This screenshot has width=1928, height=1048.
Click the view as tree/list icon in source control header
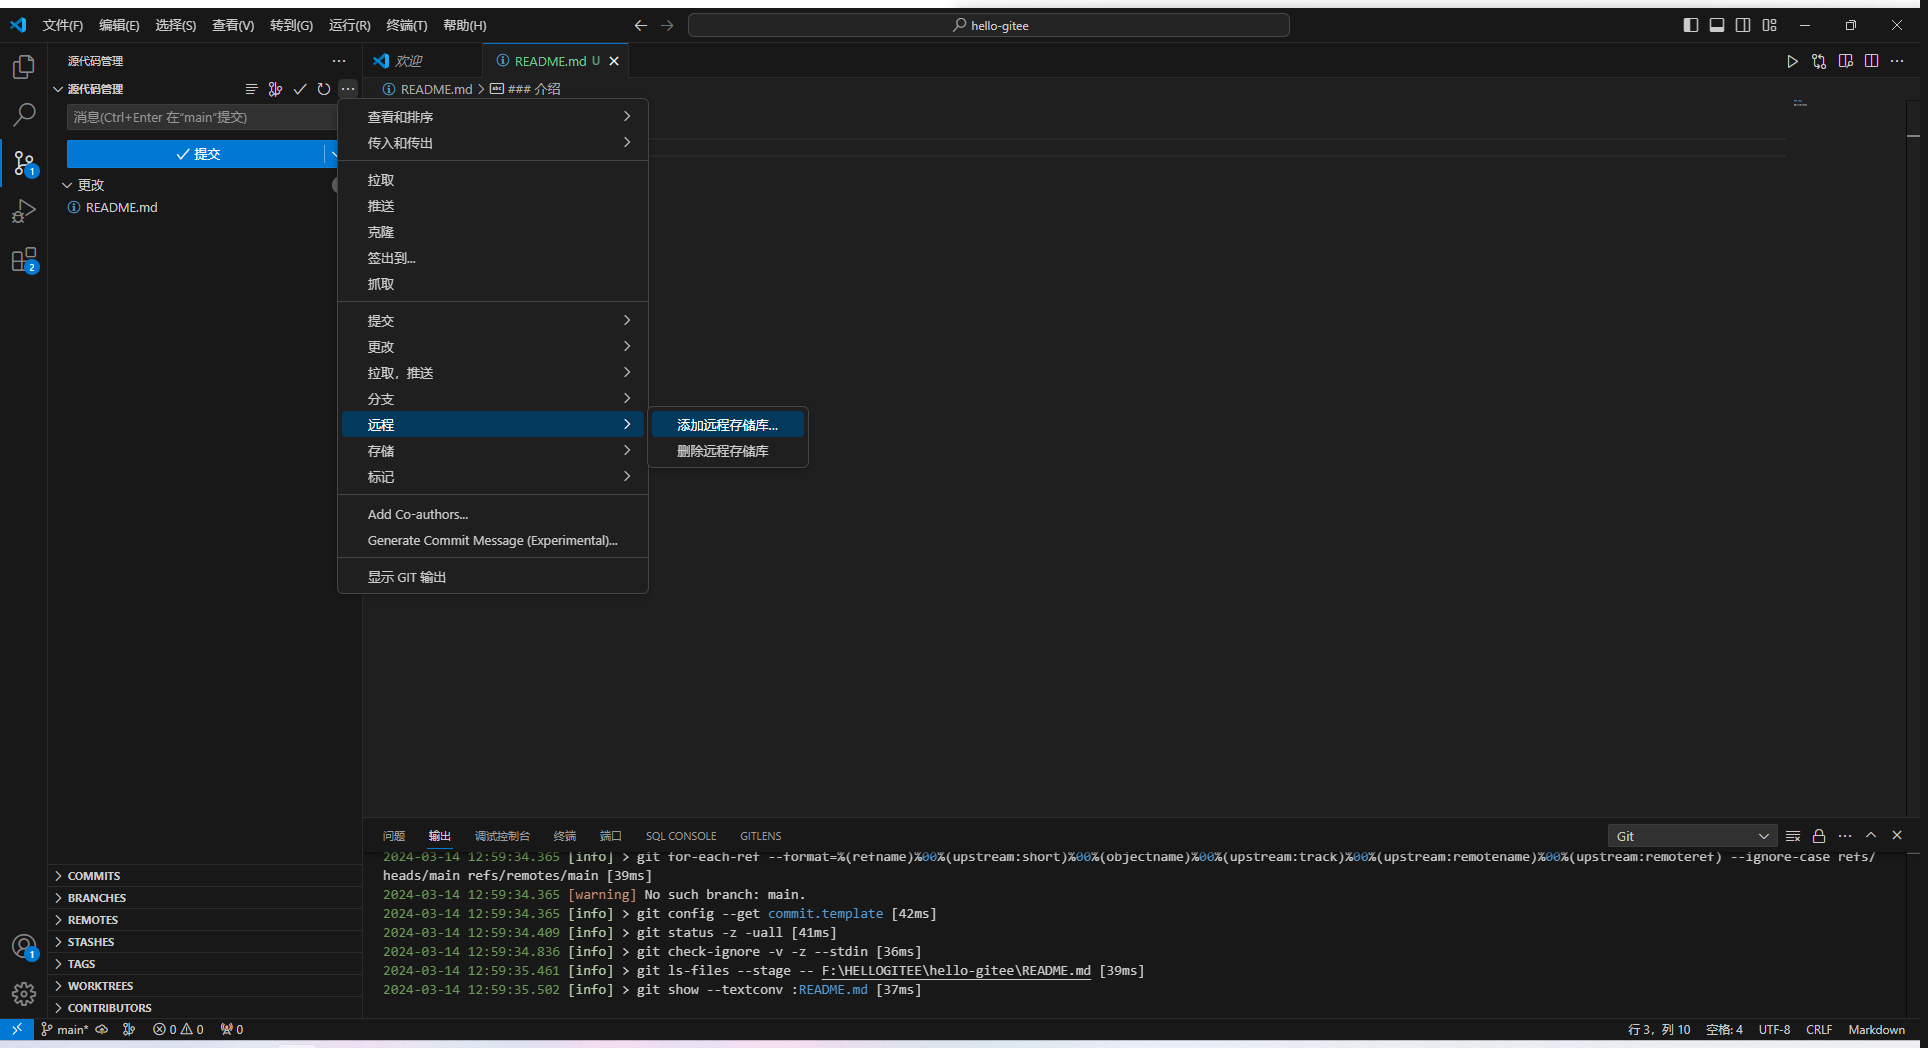pos(252,89)
